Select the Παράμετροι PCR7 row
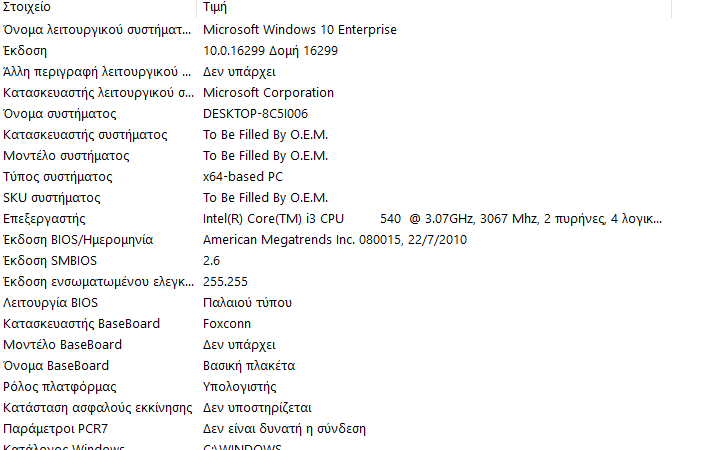 [335, 429]
